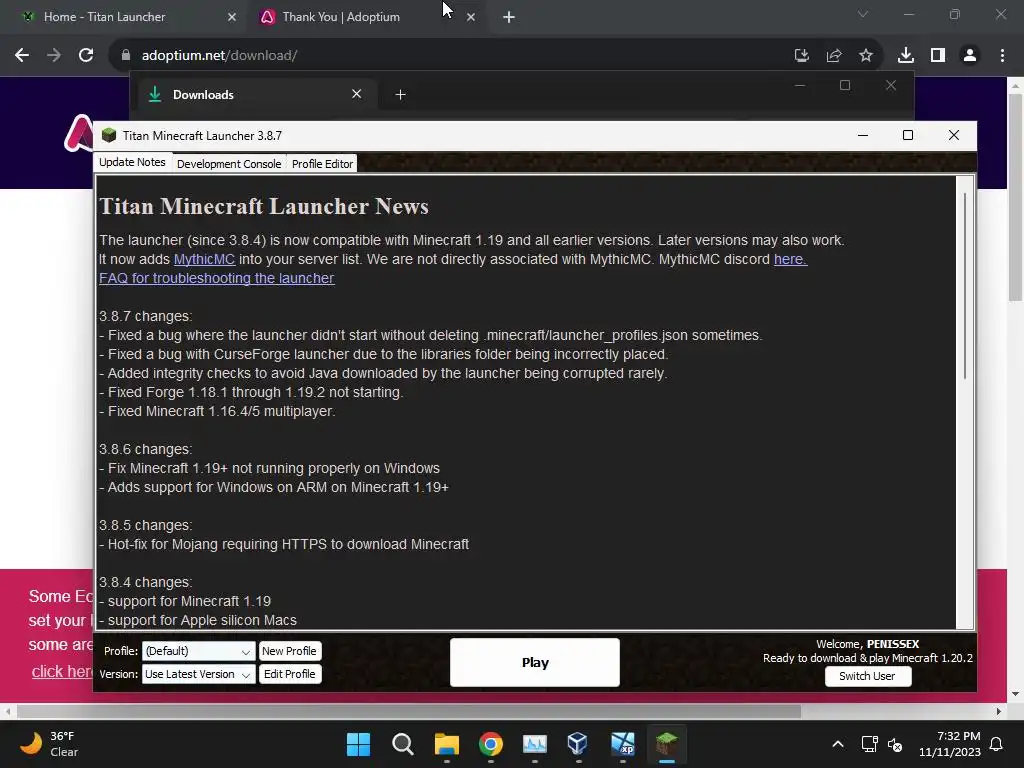Open Google Chrome from taskbar
Viewport: 1024px width, 768px height.
(490, 744)
